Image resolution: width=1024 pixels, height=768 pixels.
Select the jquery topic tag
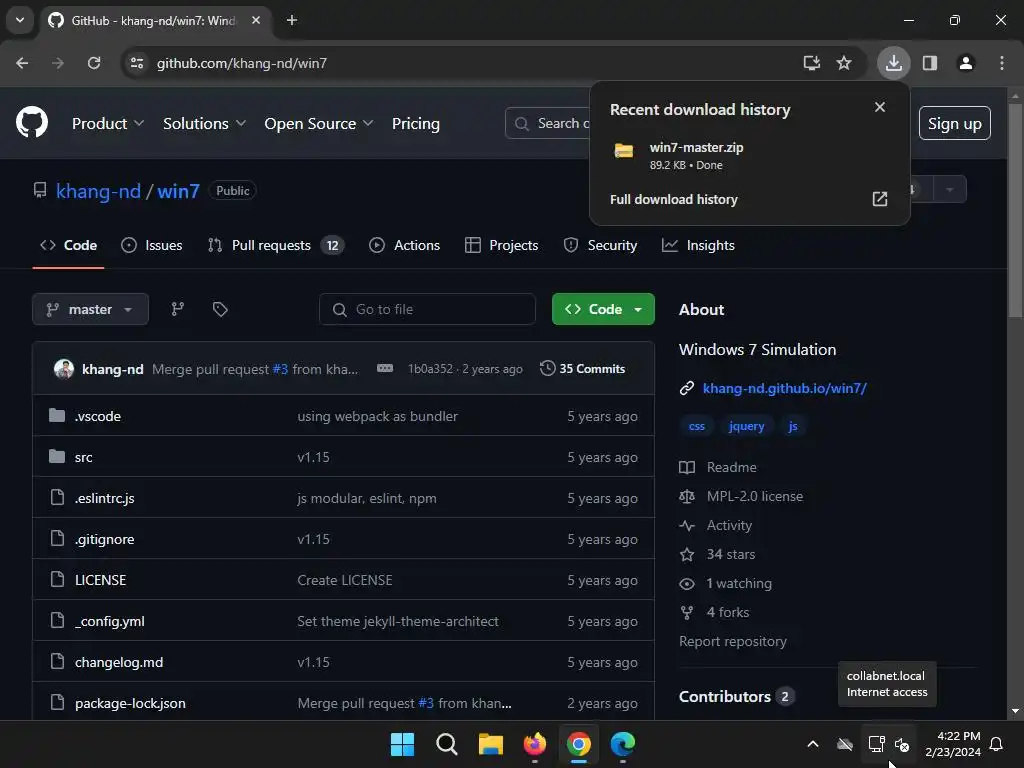[746, 426]
